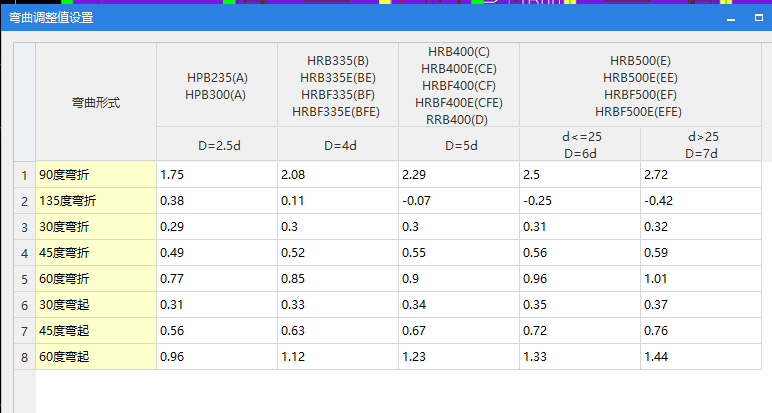
Task: Select the 45度弯折 row label
Action: point(96,253)
